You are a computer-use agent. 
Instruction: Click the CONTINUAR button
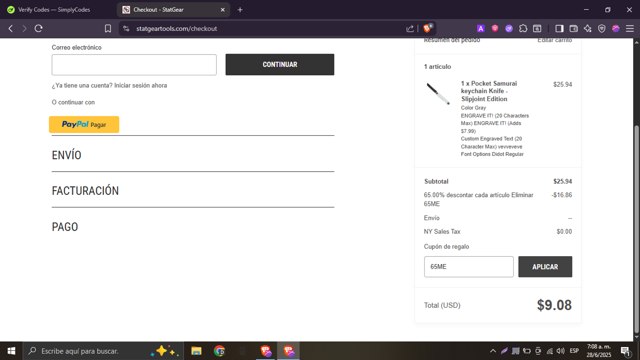coord(280,64)
